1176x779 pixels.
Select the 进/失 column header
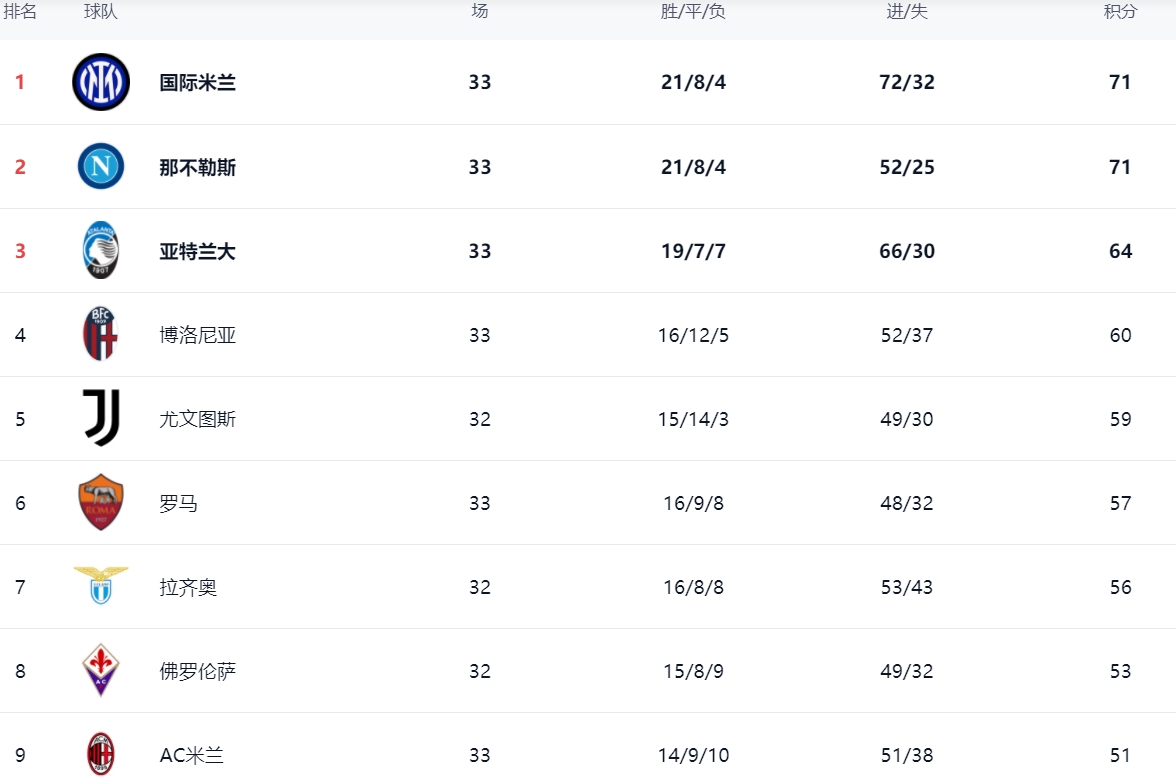coord(907,12)
